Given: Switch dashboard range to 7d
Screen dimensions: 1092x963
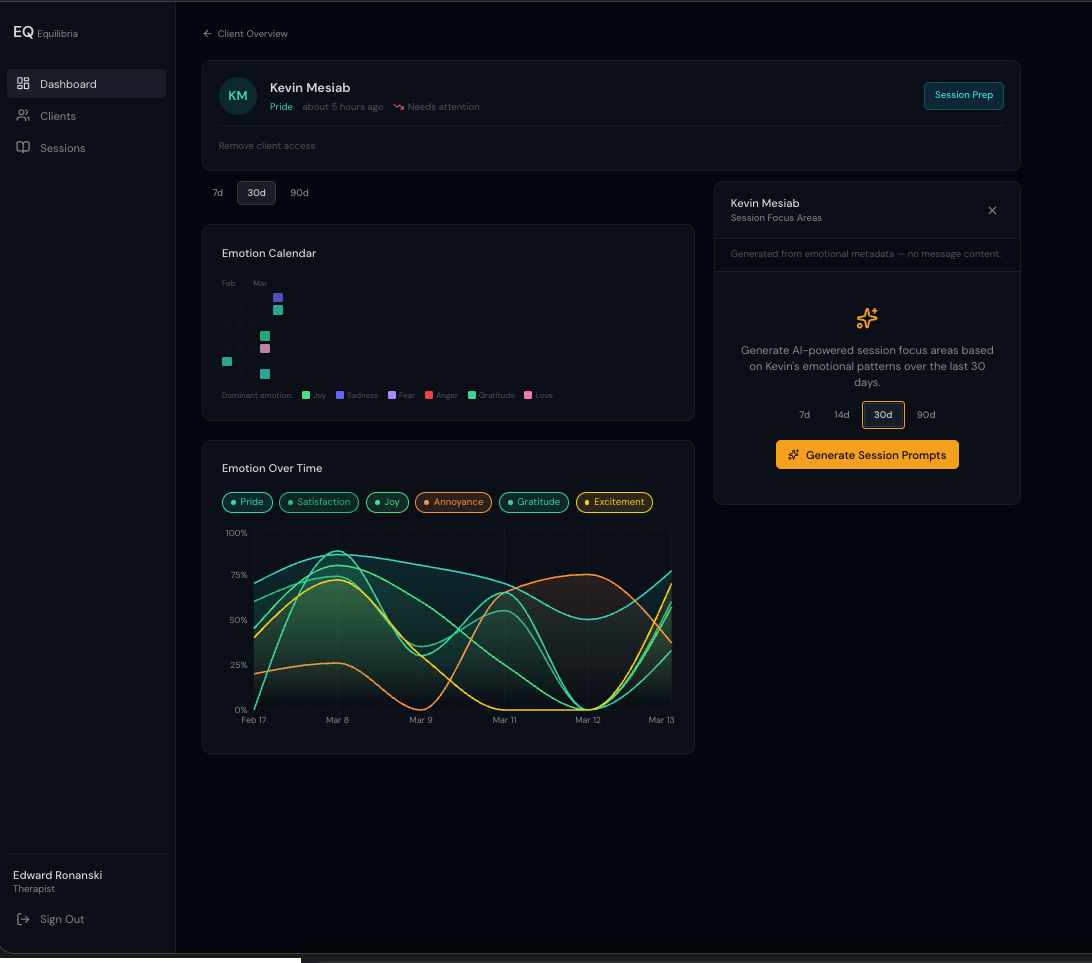Looking at the screenshot, I should pos(217,193).
